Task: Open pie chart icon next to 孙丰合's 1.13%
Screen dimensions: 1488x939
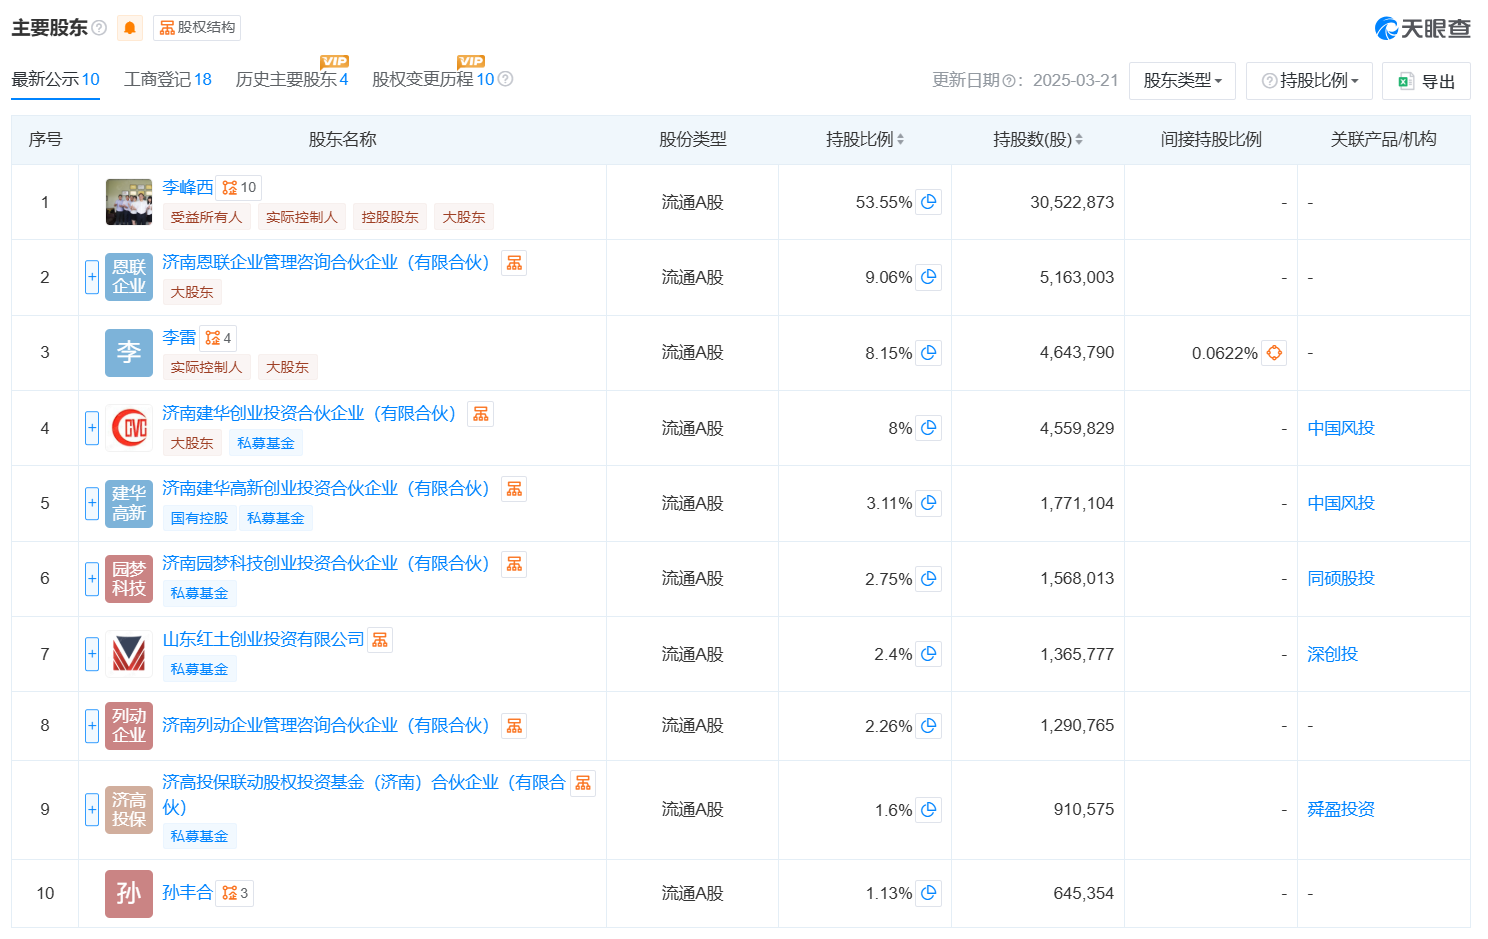Action: point(928,893)
